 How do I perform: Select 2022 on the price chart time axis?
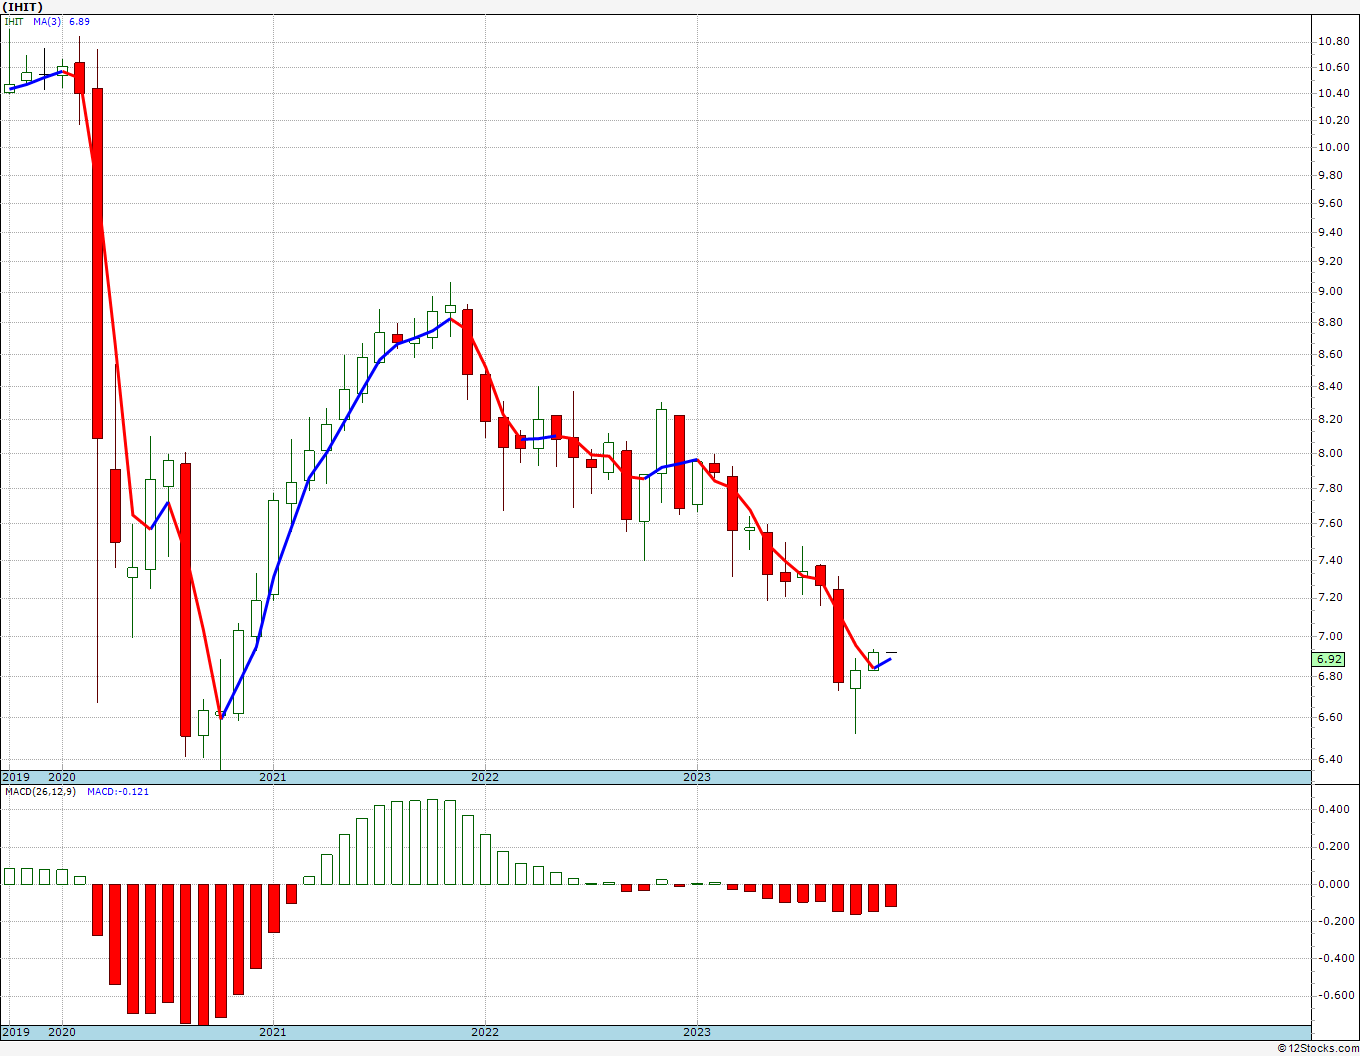(485, 777)
